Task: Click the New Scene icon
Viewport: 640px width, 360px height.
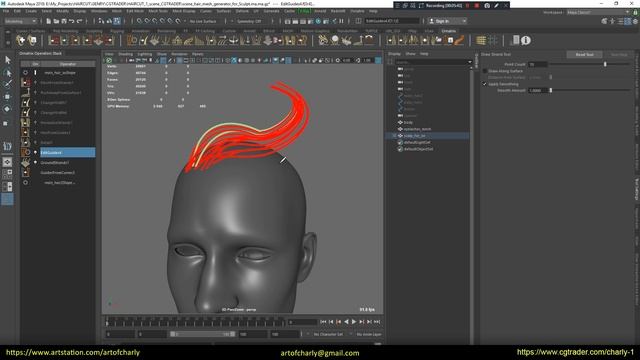Action: (49, 21)
